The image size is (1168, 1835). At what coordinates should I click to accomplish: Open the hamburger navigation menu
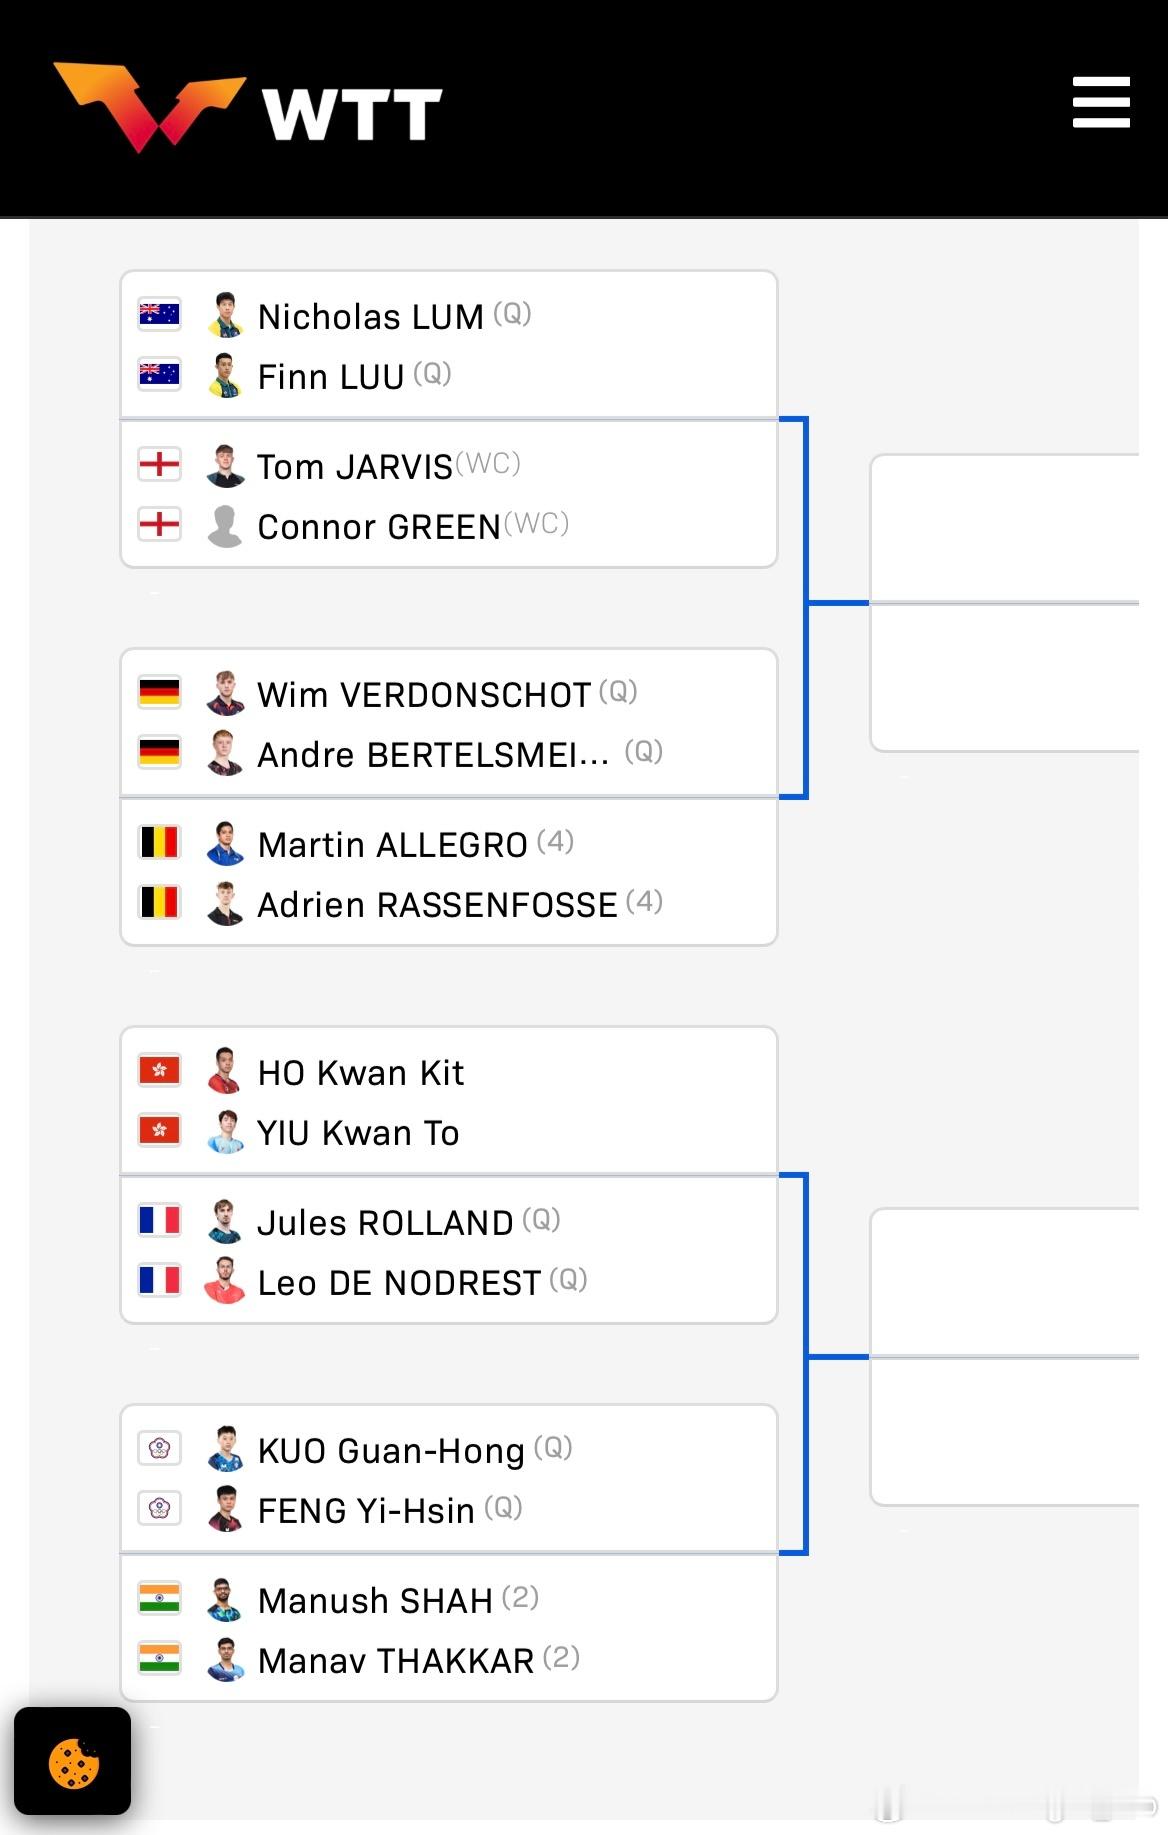coord(1100,102)
